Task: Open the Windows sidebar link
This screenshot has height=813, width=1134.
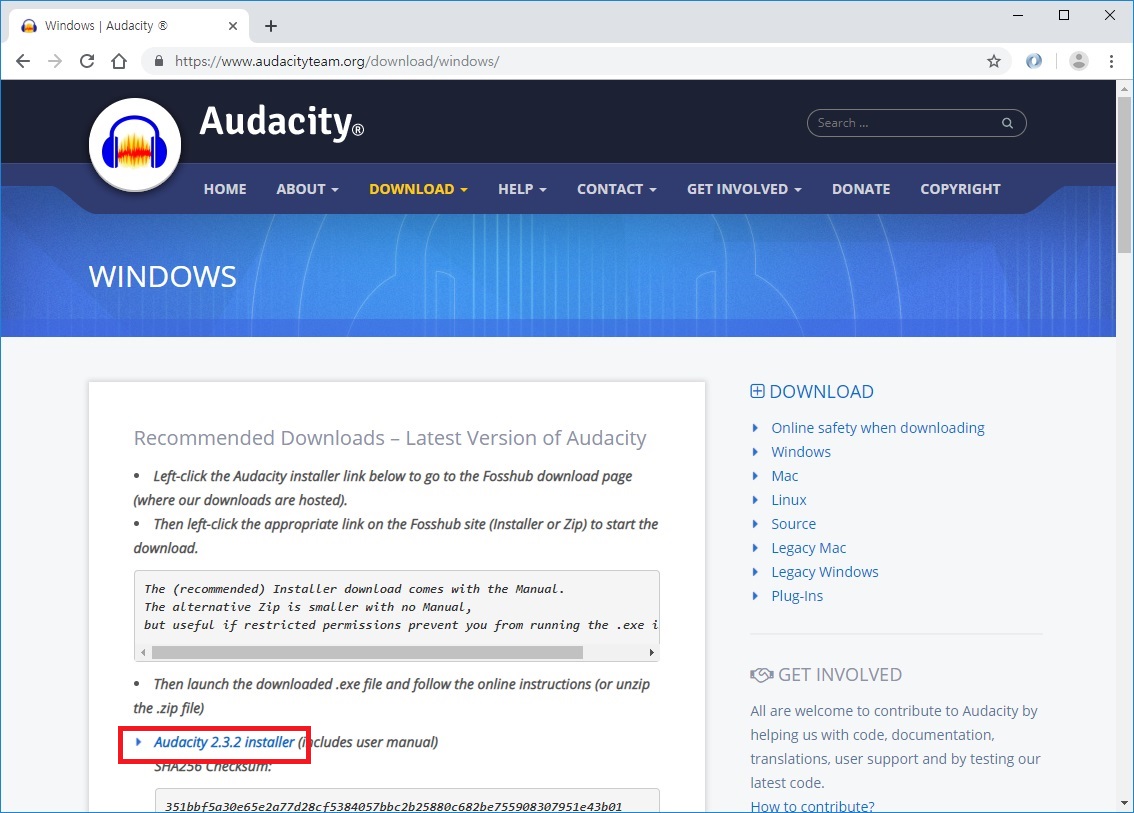Action: [801, 451]
